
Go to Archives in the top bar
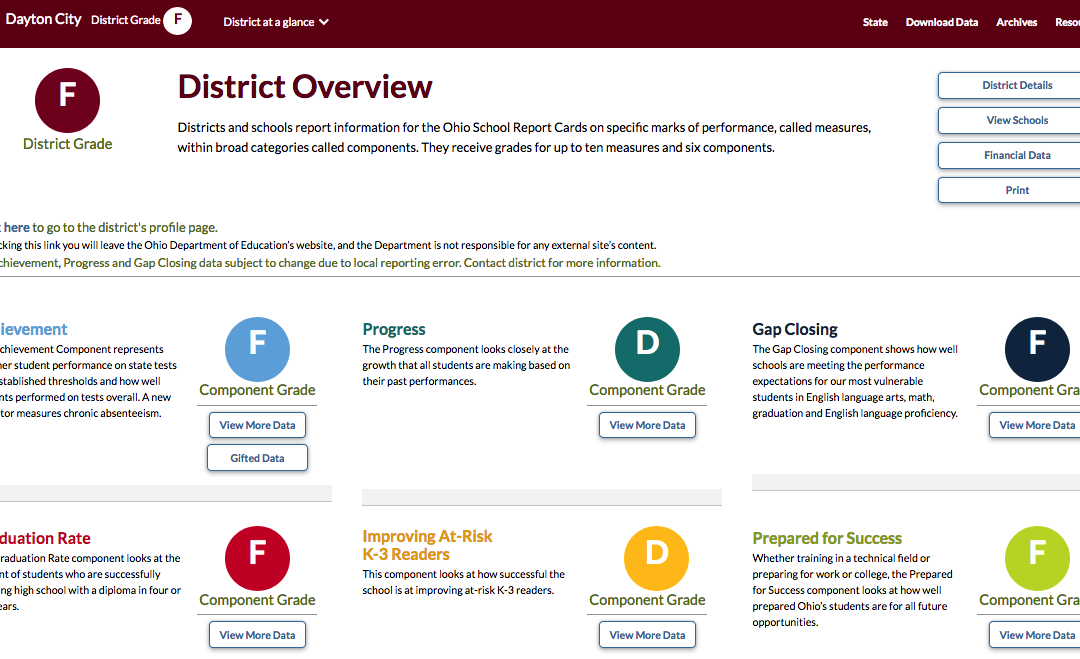[x=1016, y=22]
